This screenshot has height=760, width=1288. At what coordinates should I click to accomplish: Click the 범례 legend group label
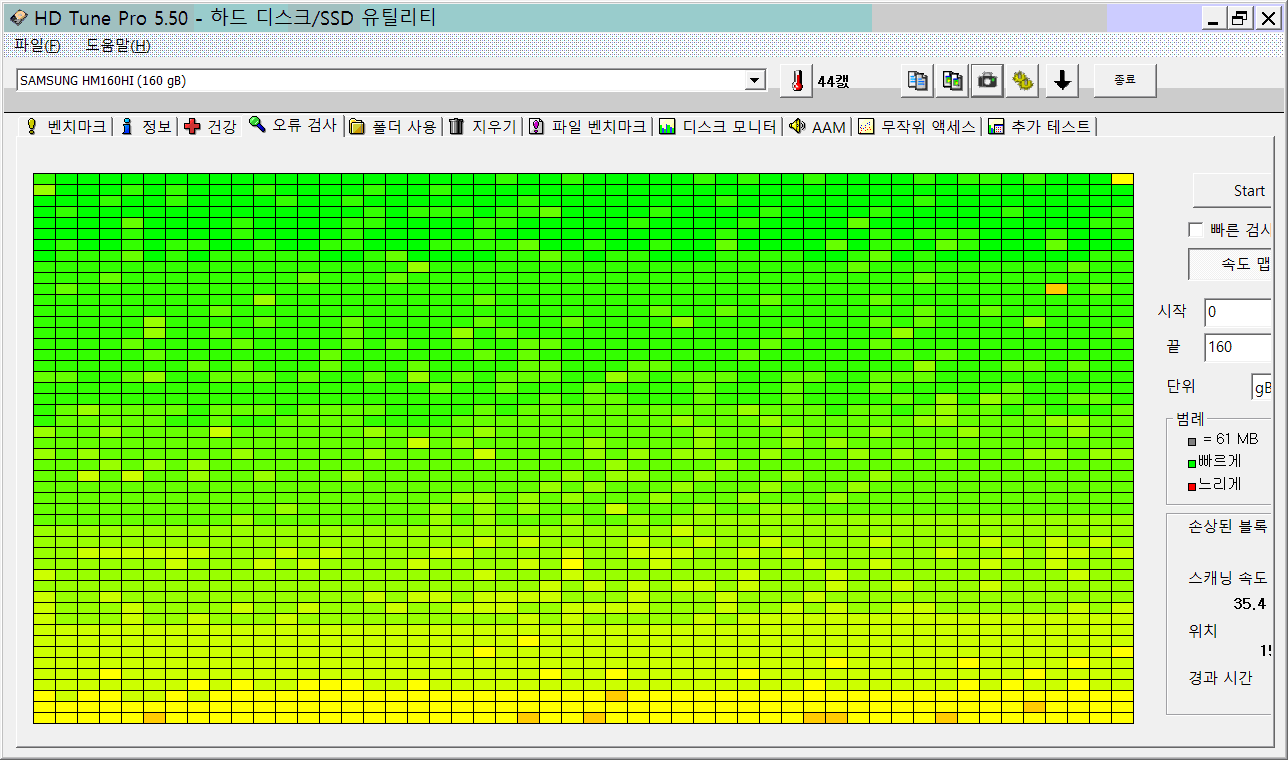coord(1190,418)
